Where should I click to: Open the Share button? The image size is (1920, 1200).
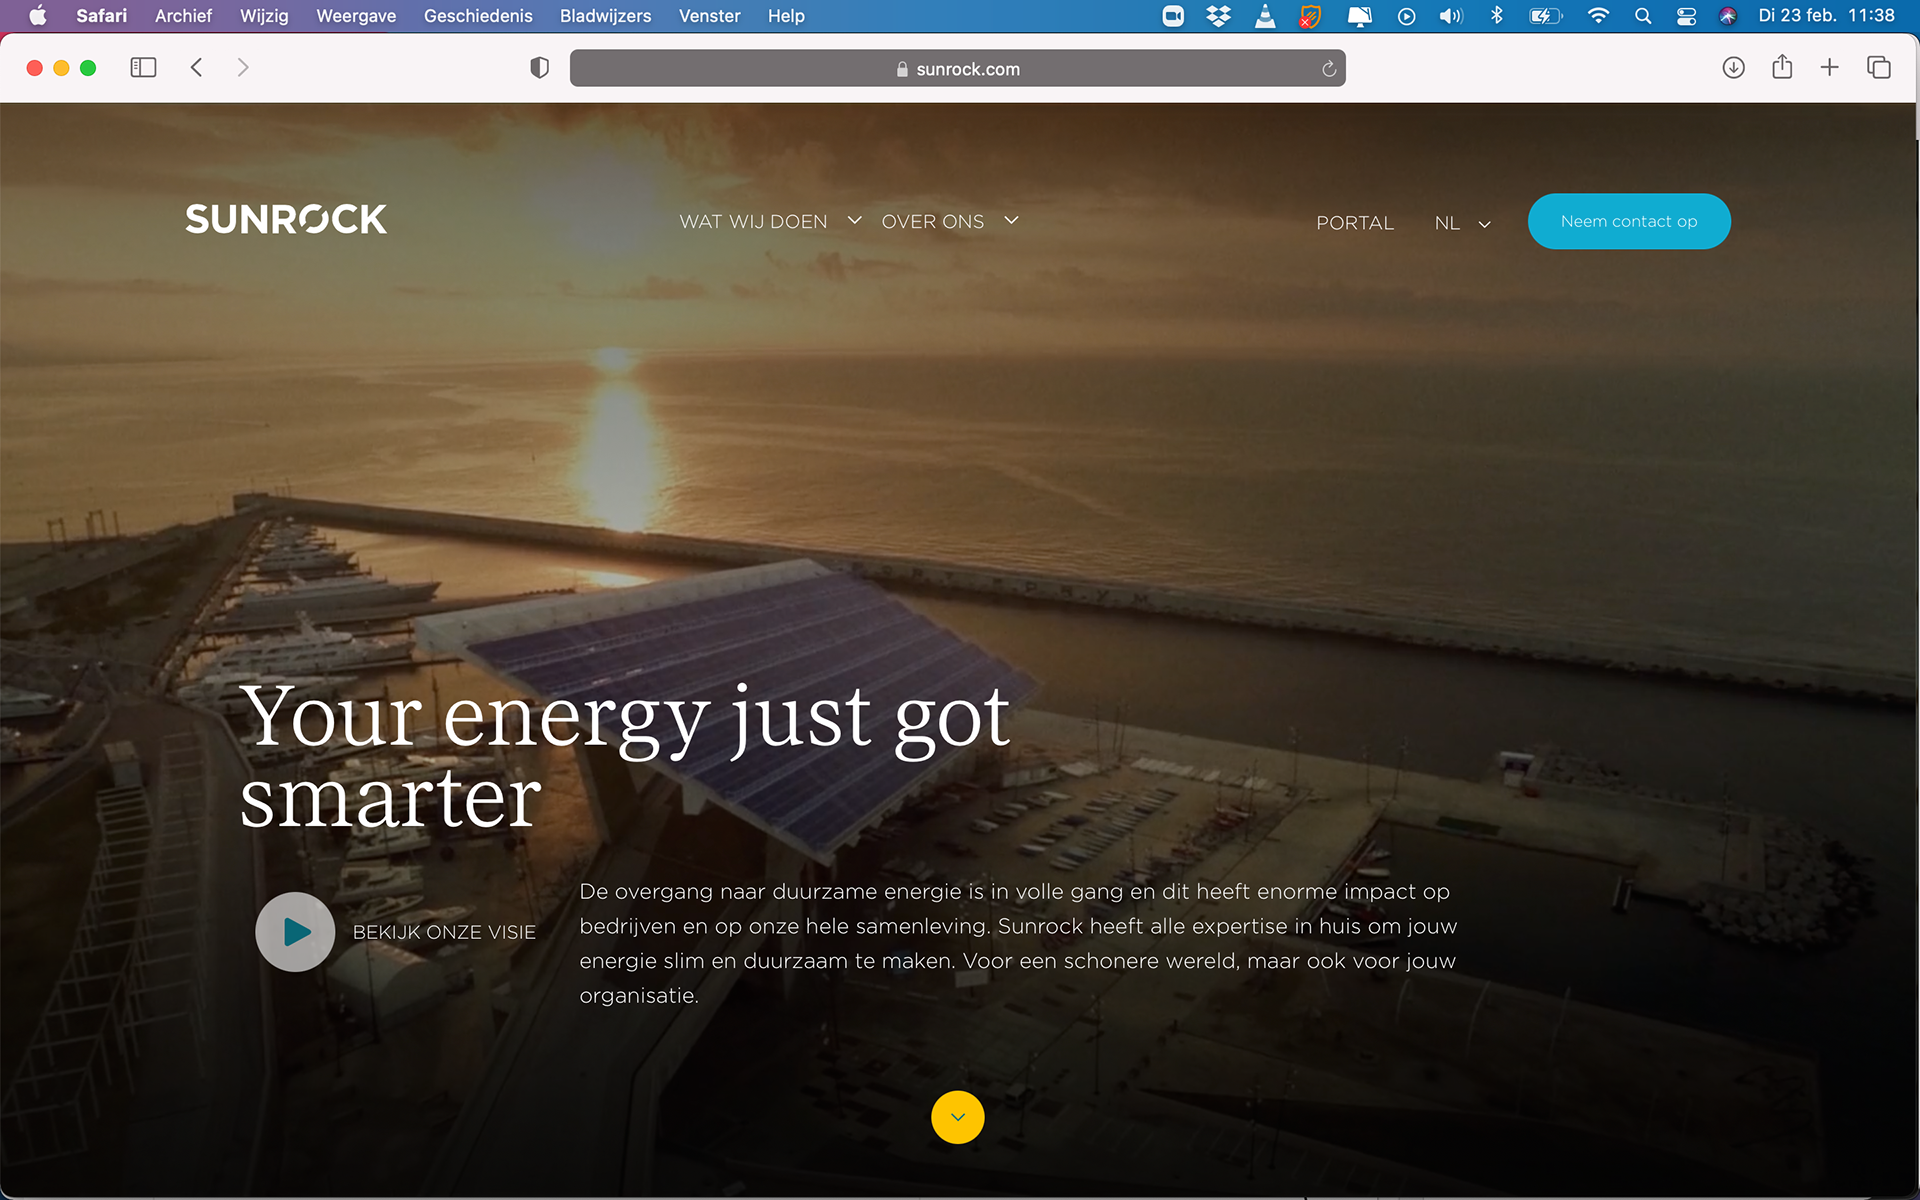pos(1782,67)
